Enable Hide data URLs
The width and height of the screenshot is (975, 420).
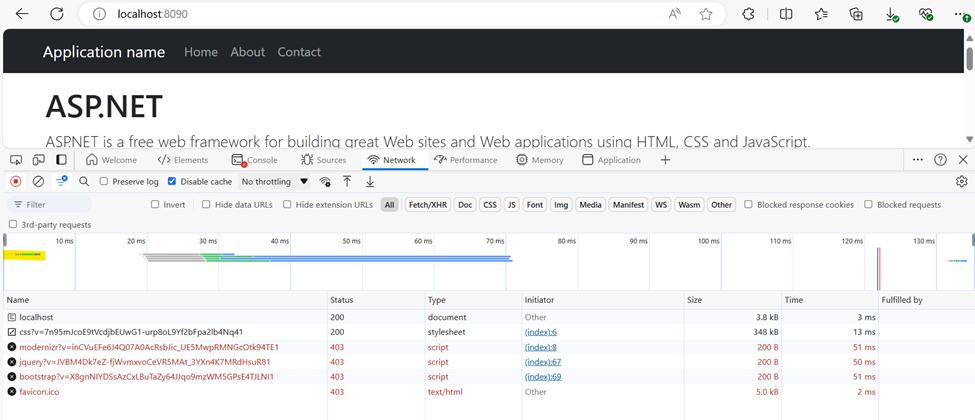click(x=206, y=204)
